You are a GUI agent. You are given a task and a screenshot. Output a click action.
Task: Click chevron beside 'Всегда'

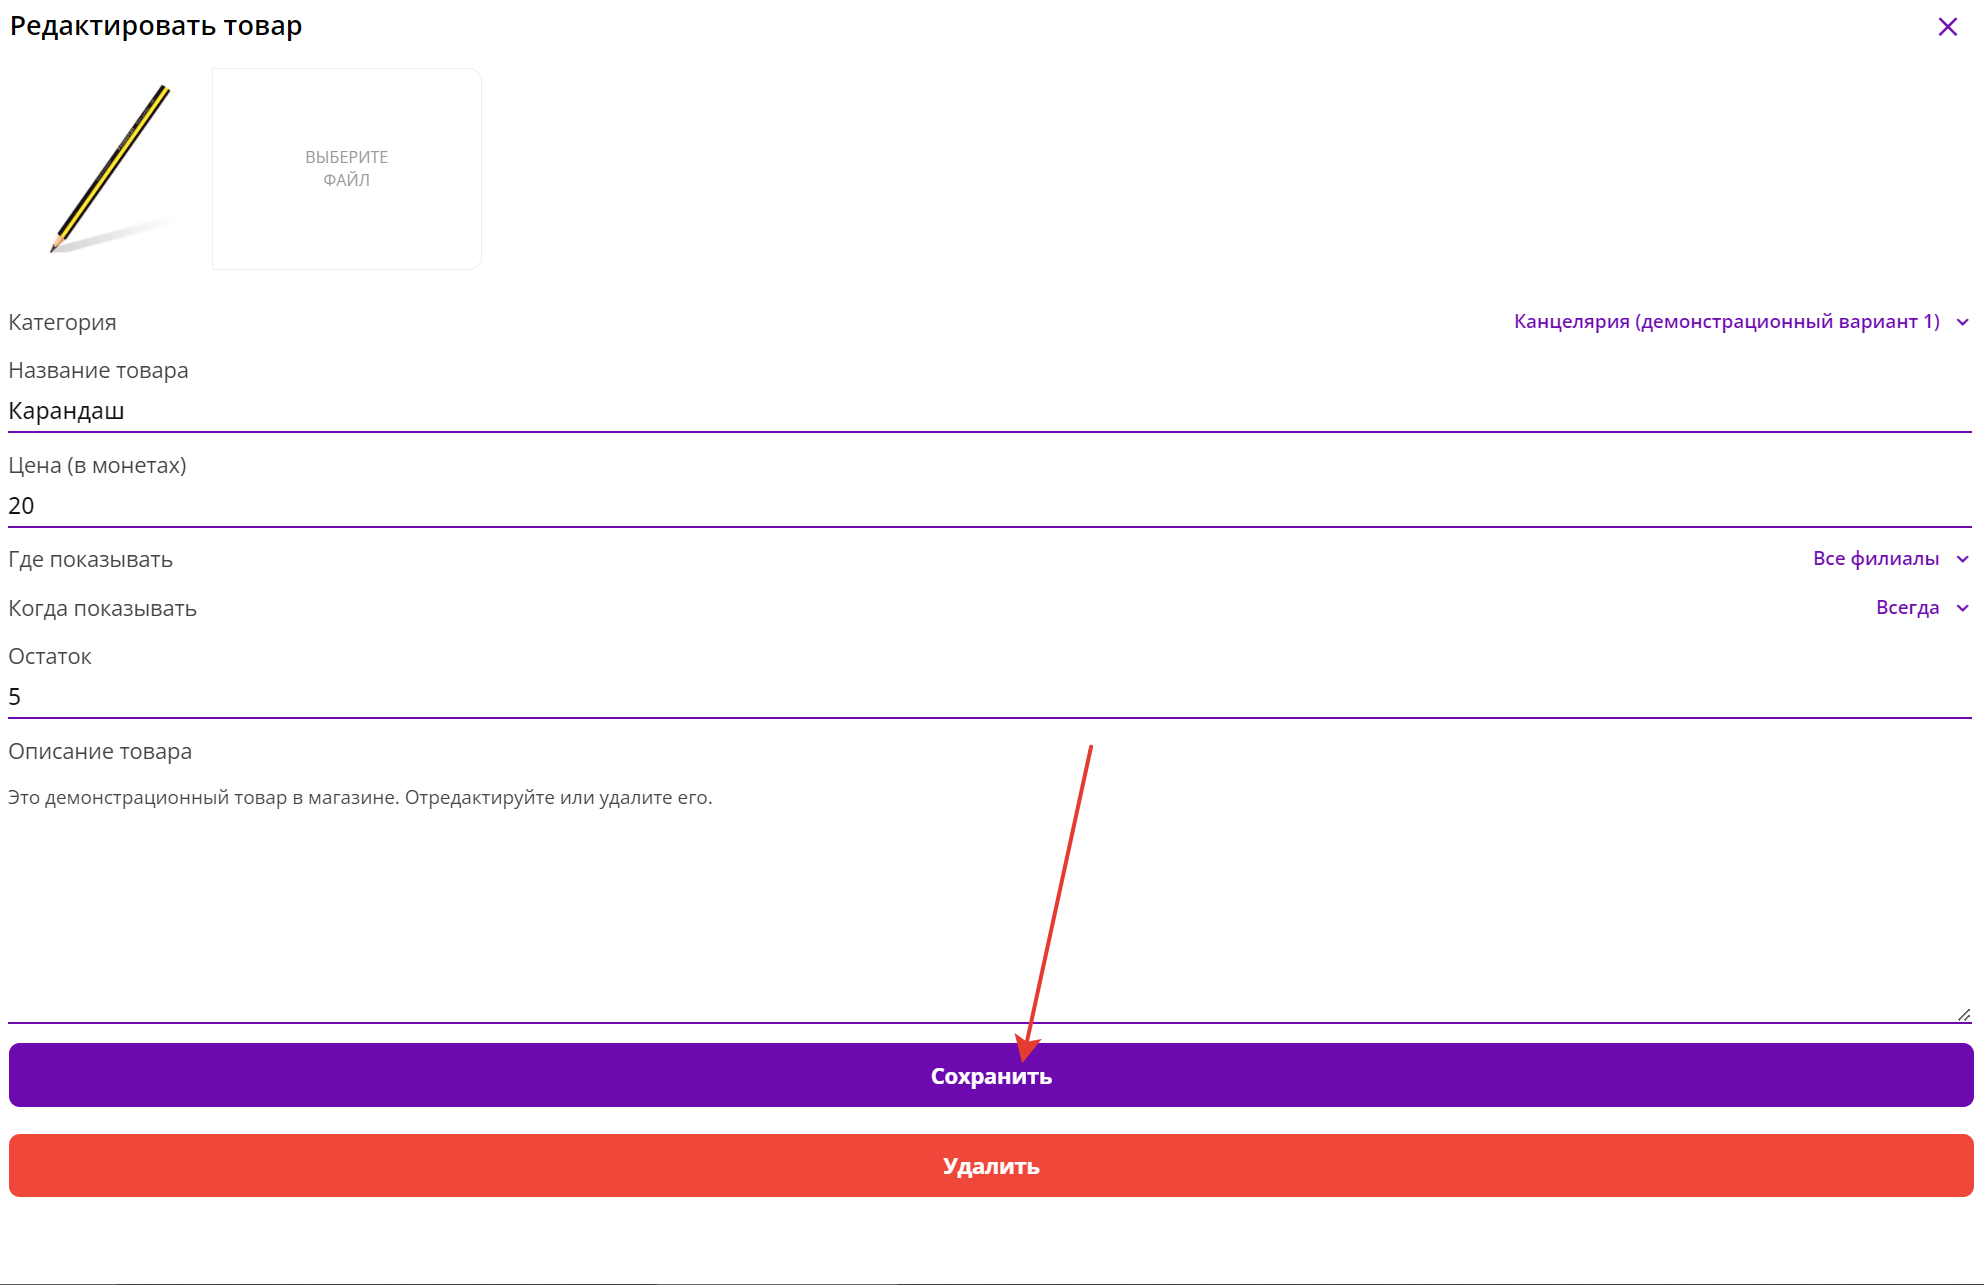click(x=1963, y=608)
